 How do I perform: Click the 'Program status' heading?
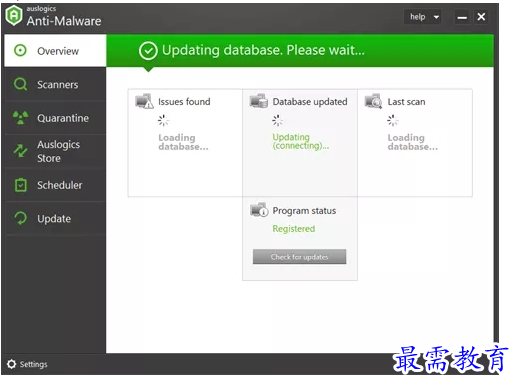point(304,211)
